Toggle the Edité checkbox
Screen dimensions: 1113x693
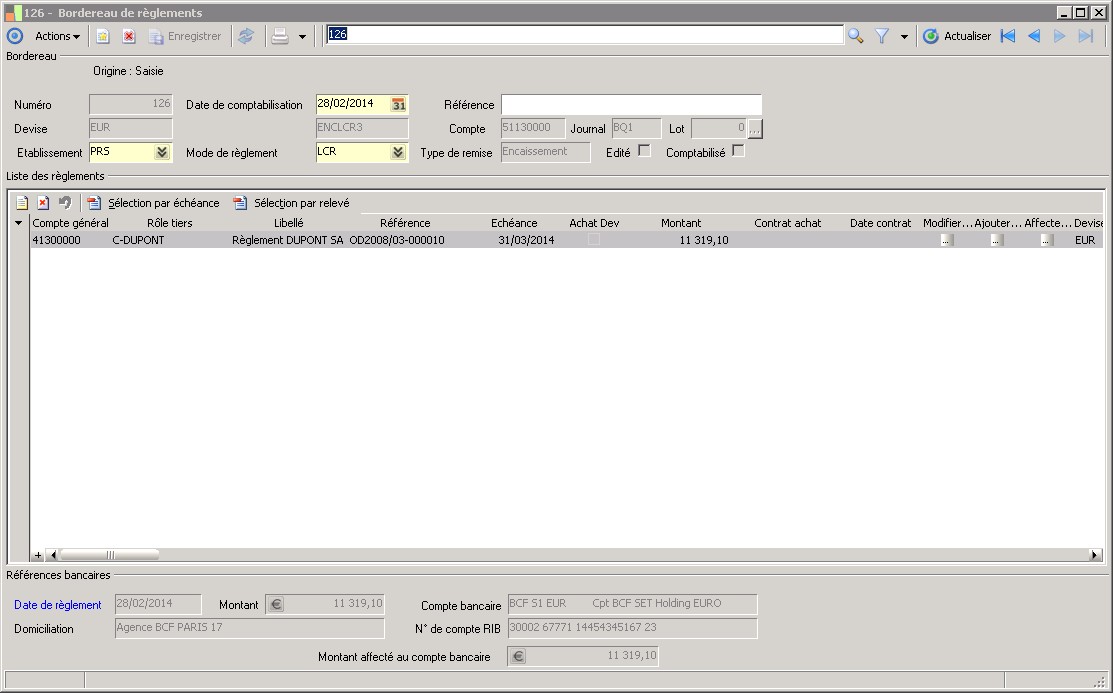pyautogui.click(x=645, y=151)
